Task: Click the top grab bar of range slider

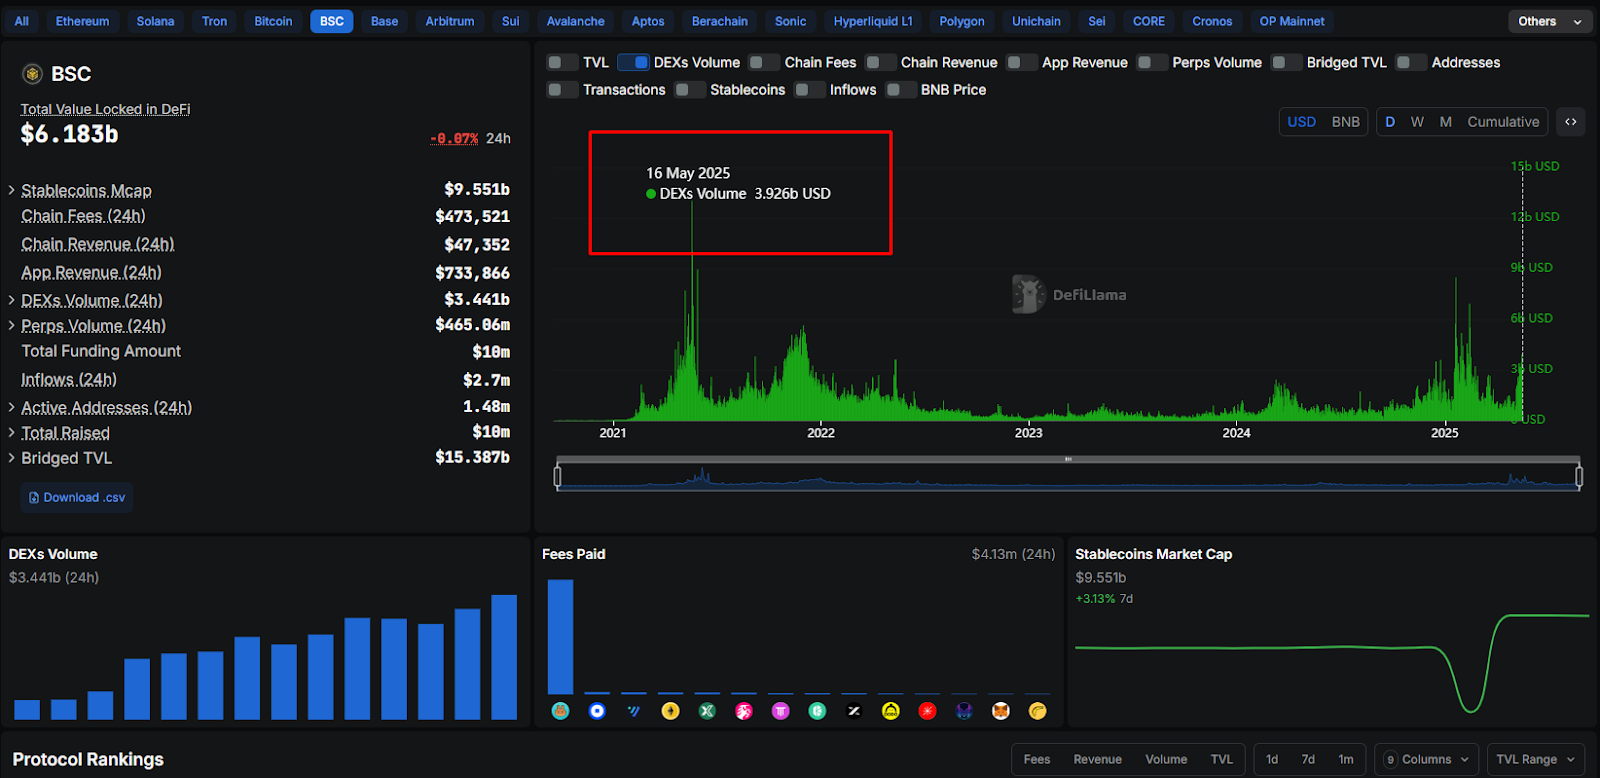Action: click(x=1068, y=459)
